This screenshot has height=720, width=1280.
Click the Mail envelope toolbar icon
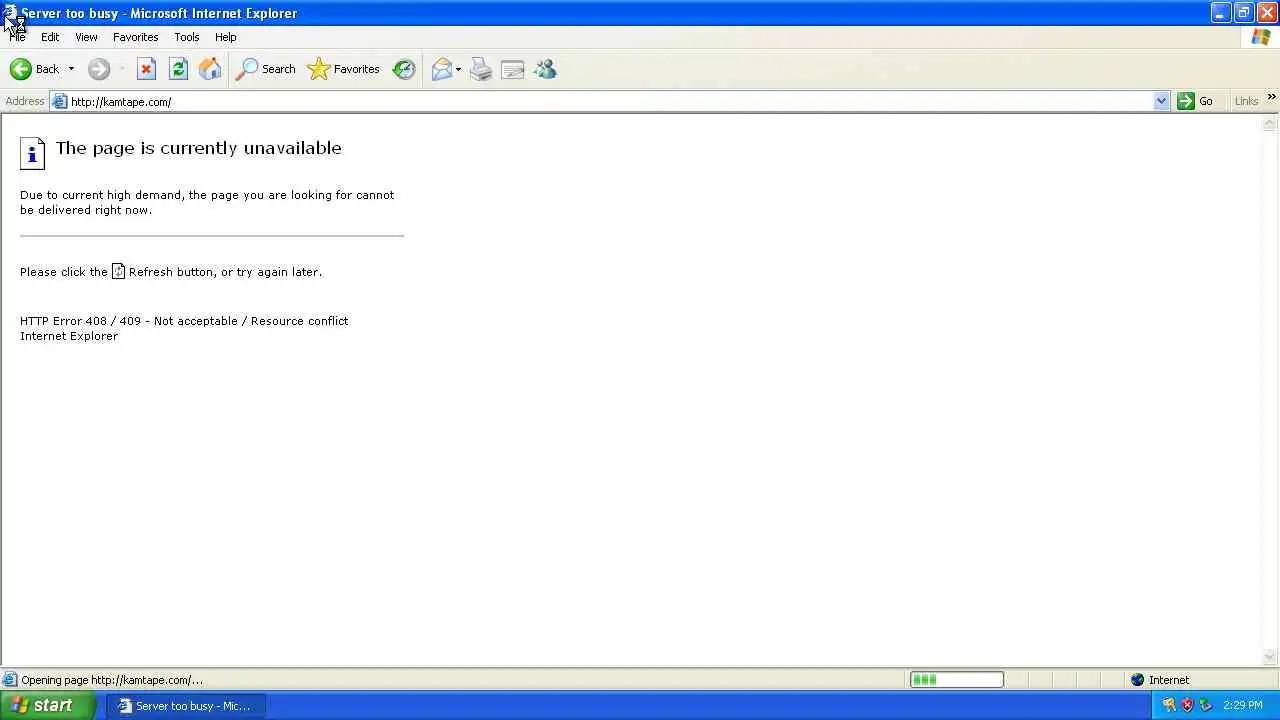(x=441, y=69)
